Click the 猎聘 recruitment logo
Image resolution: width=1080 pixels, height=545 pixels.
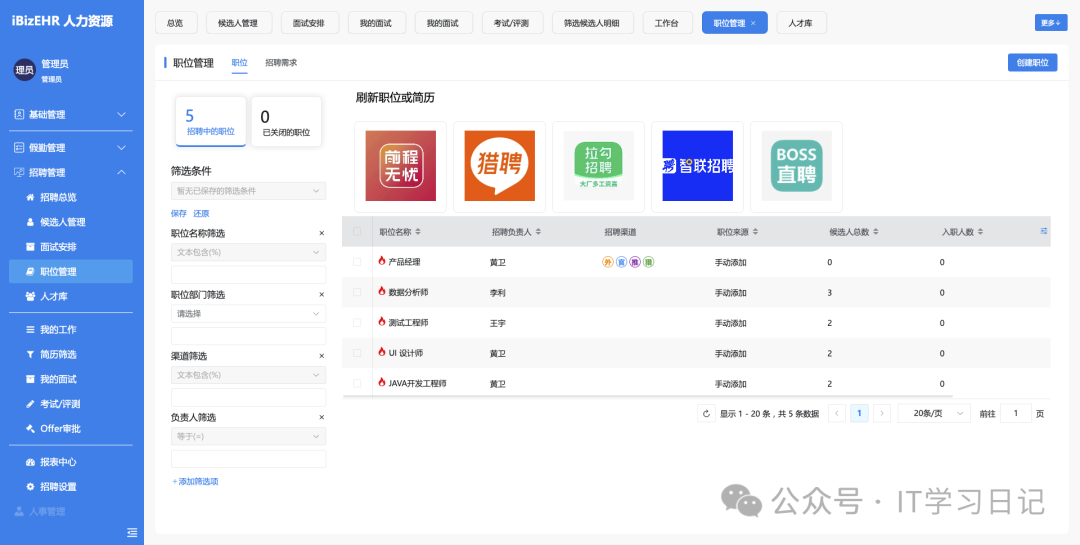(499, 166)
